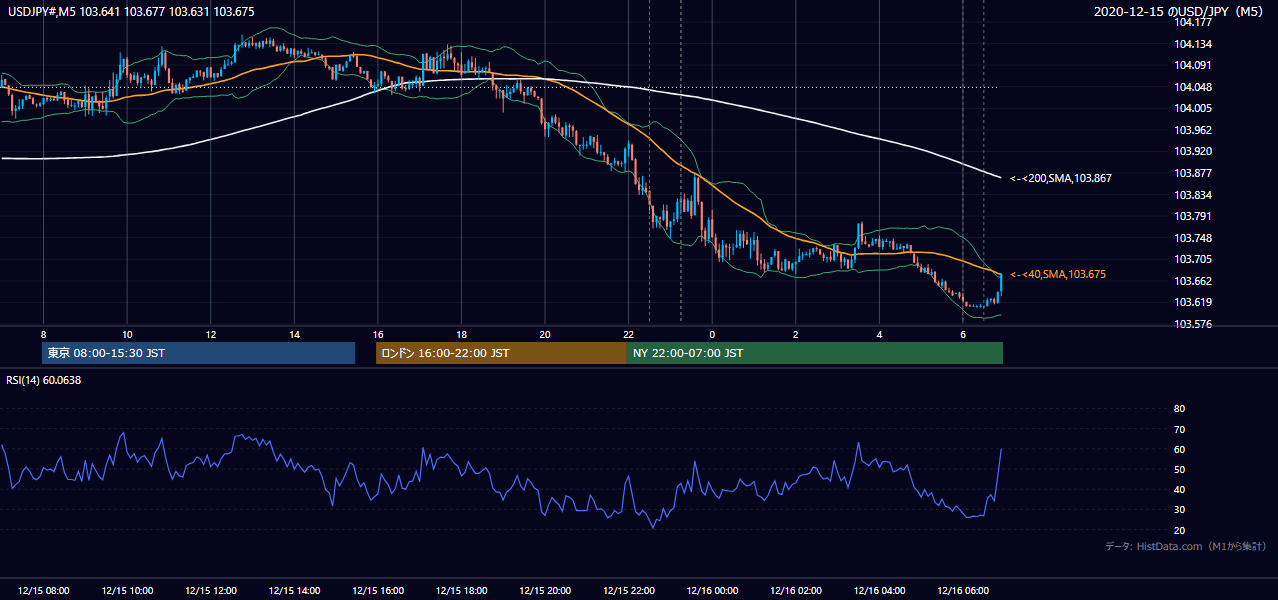
Task: Click hour tick 16 under the price chart
Action: click(378, 334)
